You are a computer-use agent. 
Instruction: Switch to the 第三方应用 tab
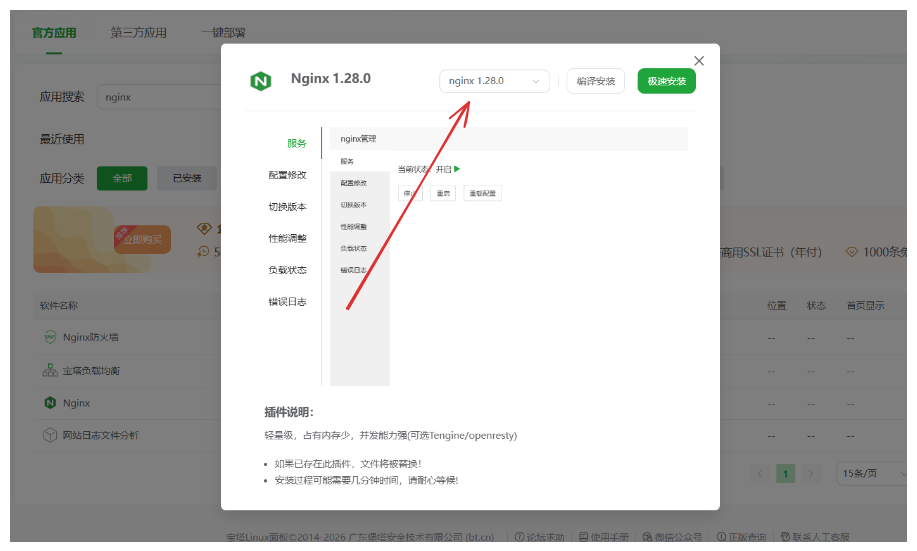pyautogui.click(x=138, y=32)
